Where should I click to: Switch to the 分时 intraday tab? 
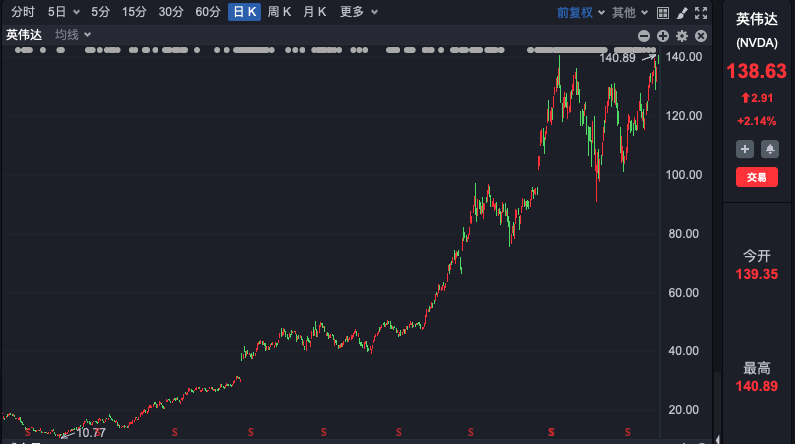coord(23,12)
